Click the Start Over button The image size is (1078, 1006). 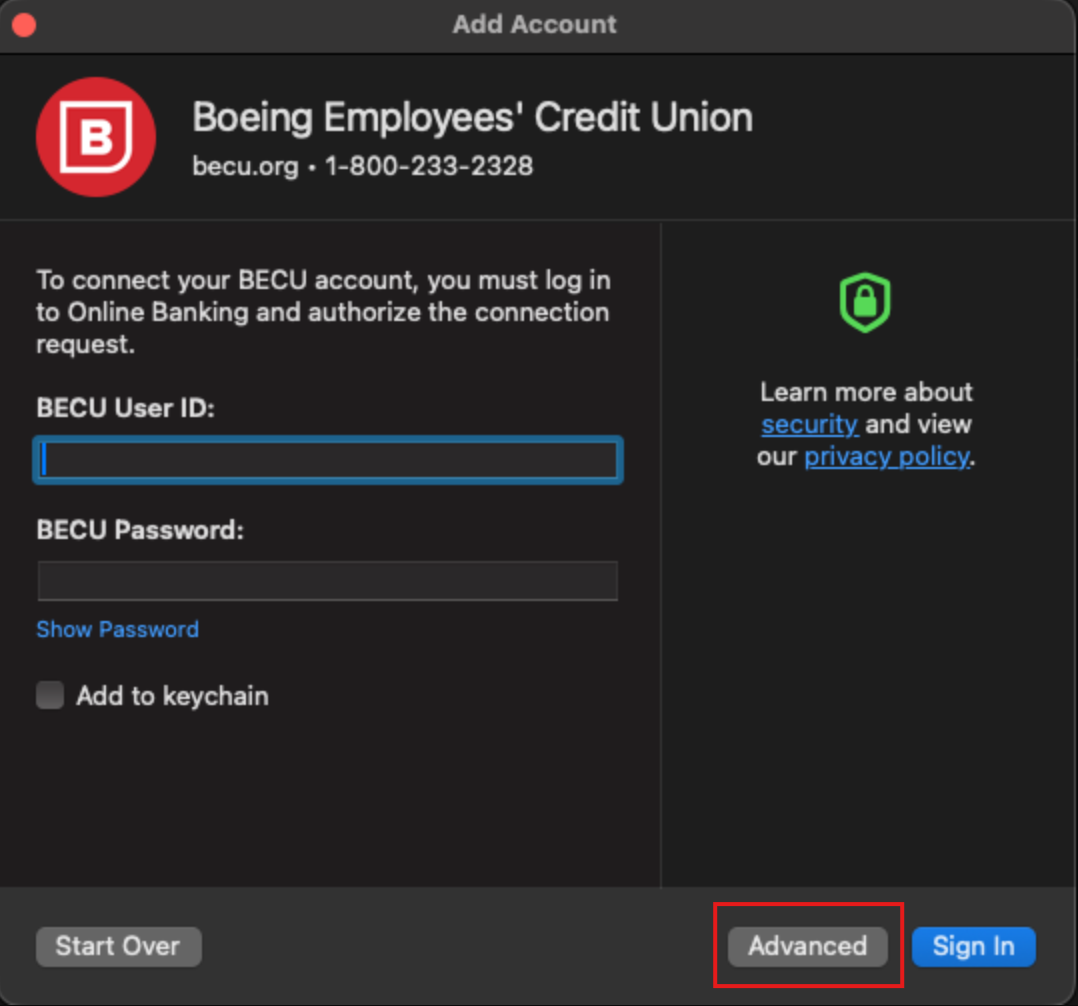[x=119, y=946]
